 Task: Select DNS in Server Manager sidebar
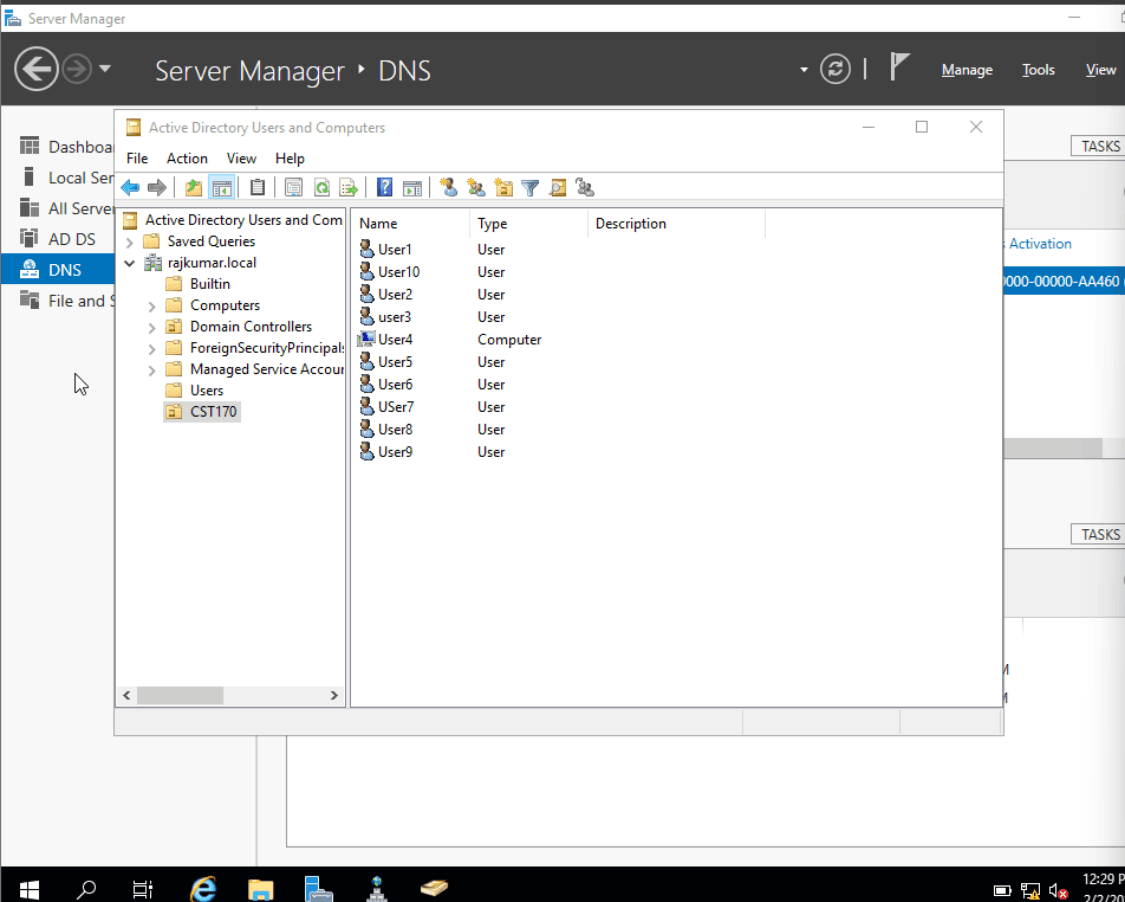pyautogui.click(x=57, y=270)
